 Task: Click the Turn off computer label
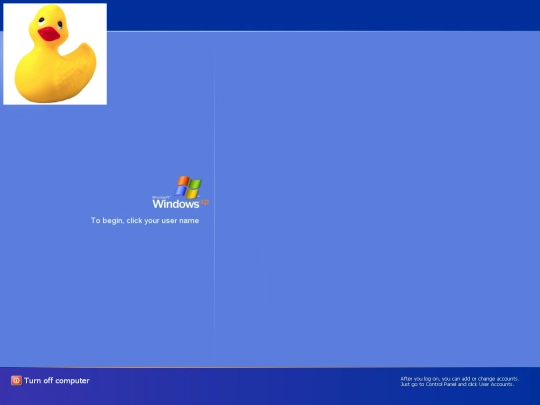[57, 381]
